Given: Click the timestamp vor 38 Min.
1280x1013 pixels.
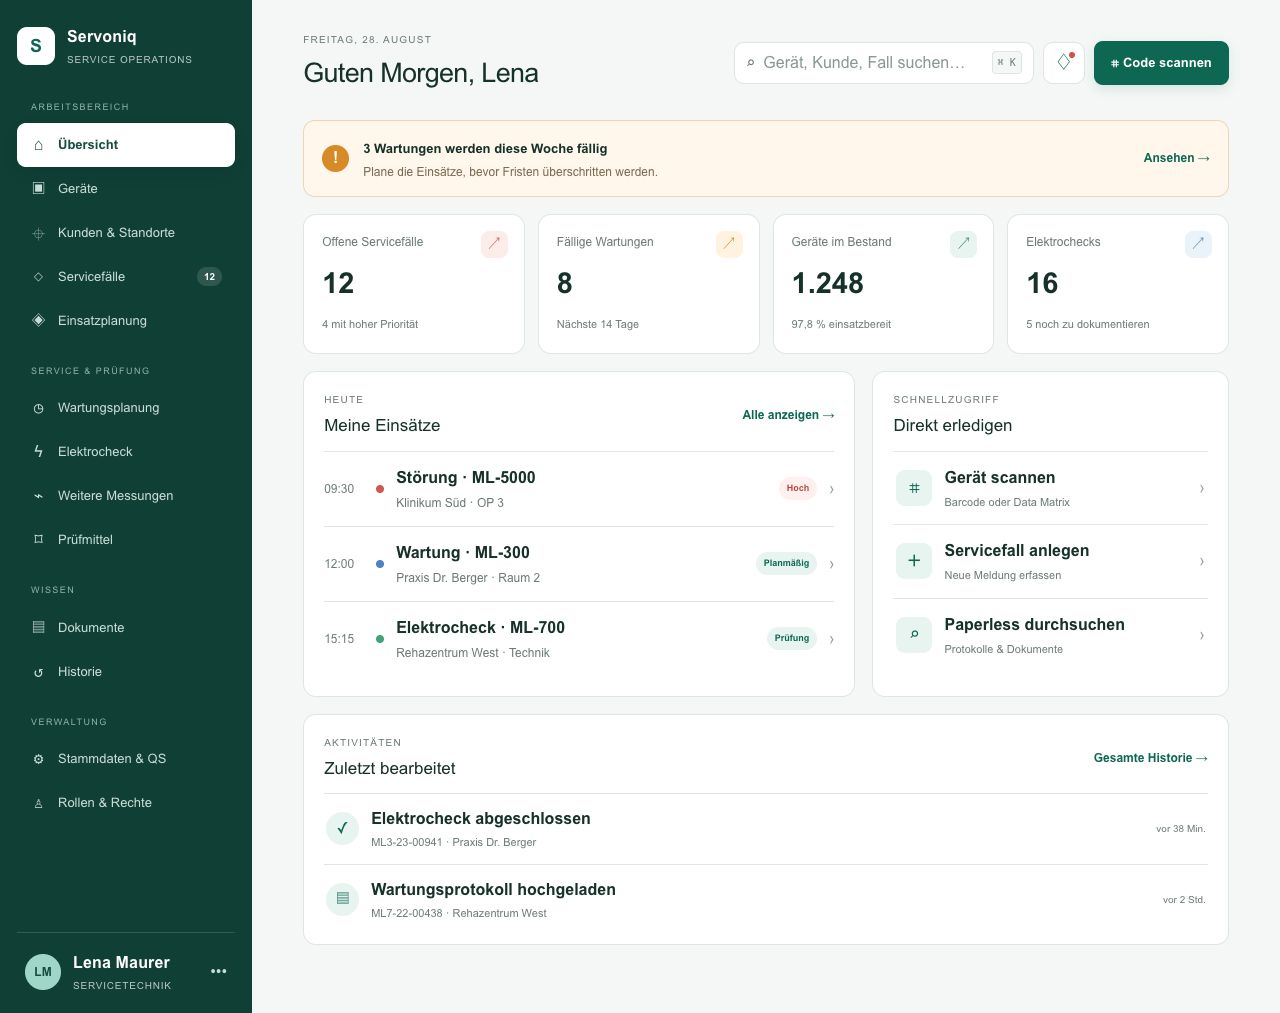Looking at the screenshot, I should pyautogui.click(x=1181, y=829).
